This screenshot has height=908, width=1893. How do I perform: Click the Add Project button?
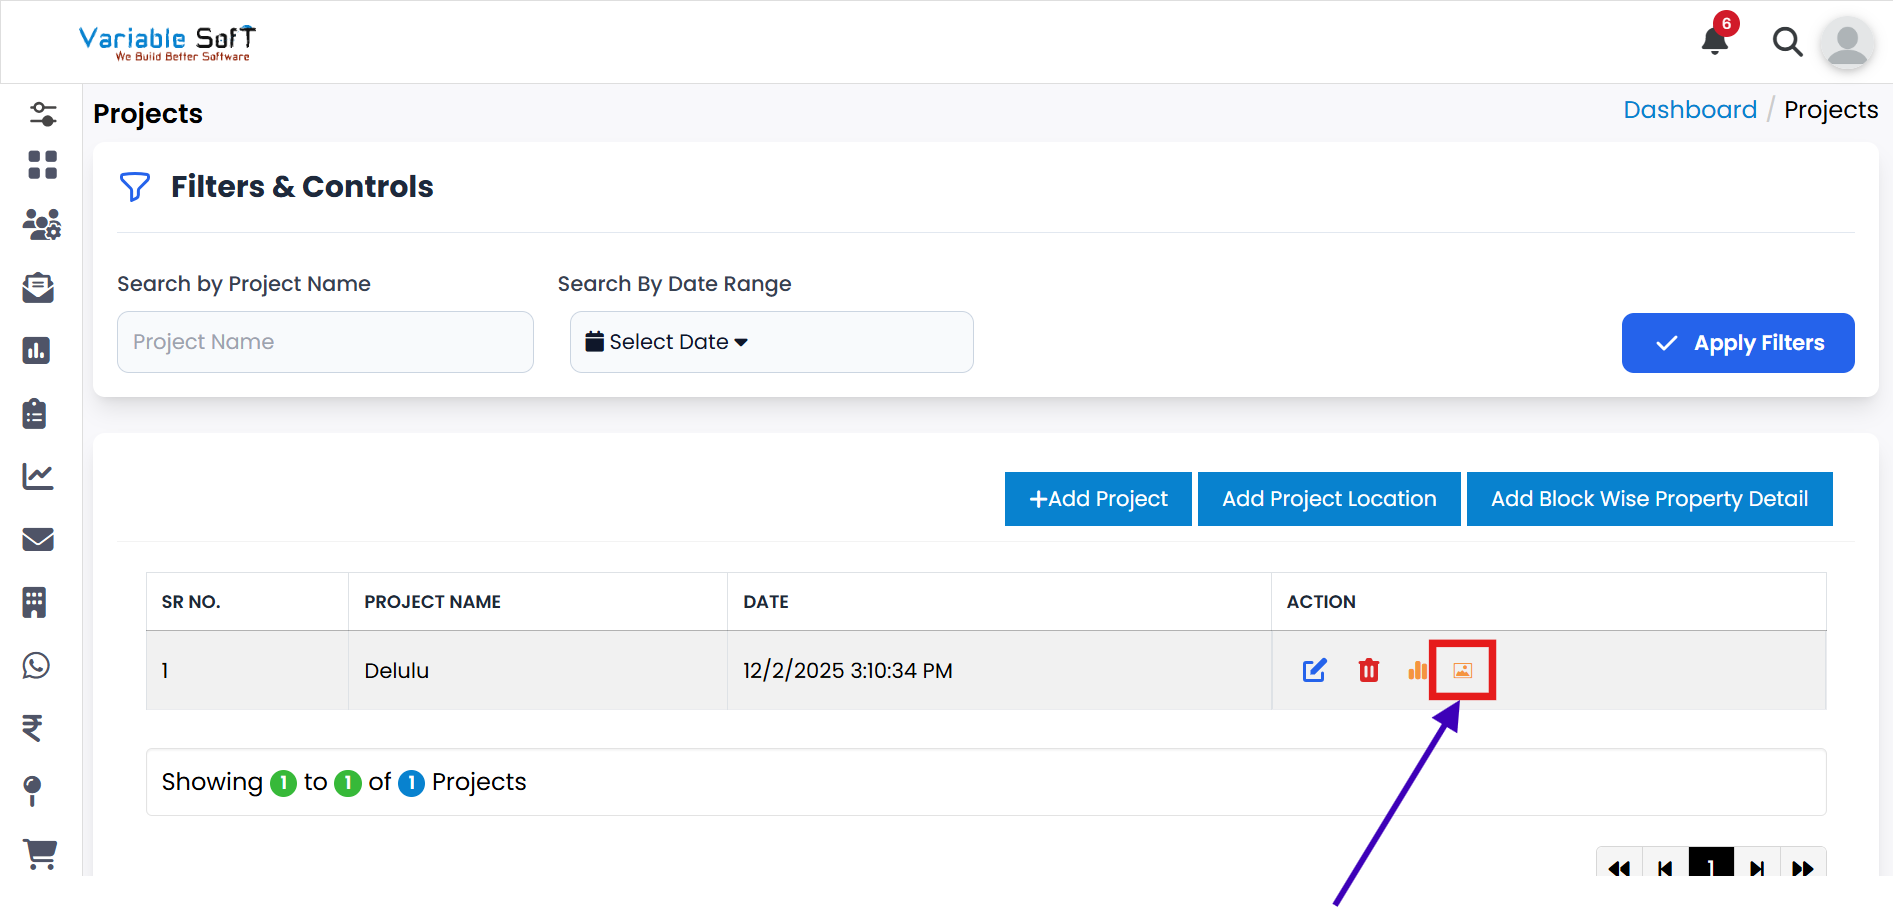1098,499
